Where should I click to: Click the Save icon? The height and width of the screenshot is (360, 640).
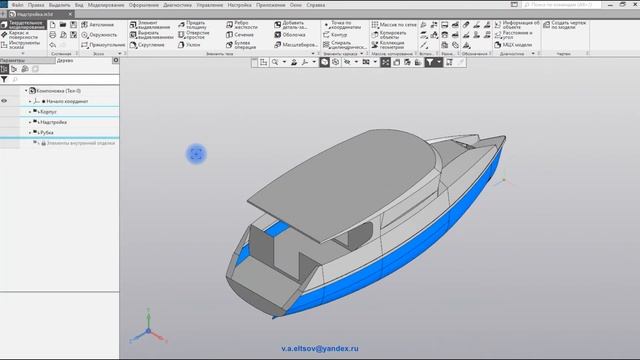click(73, 25)
